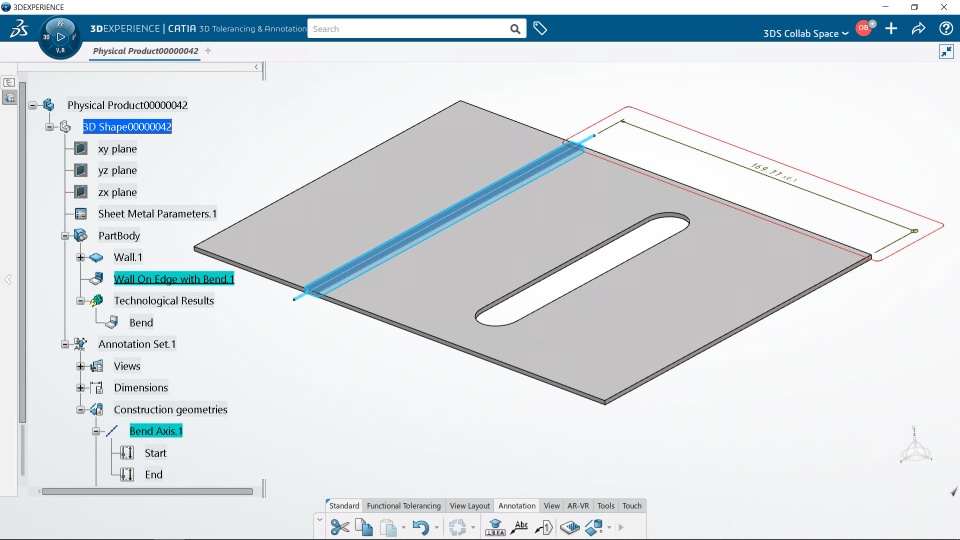The image size is (960, 540).
Task: Show more toolbar commands arrow
Action: pyautogui.click(x=621, y=527)
